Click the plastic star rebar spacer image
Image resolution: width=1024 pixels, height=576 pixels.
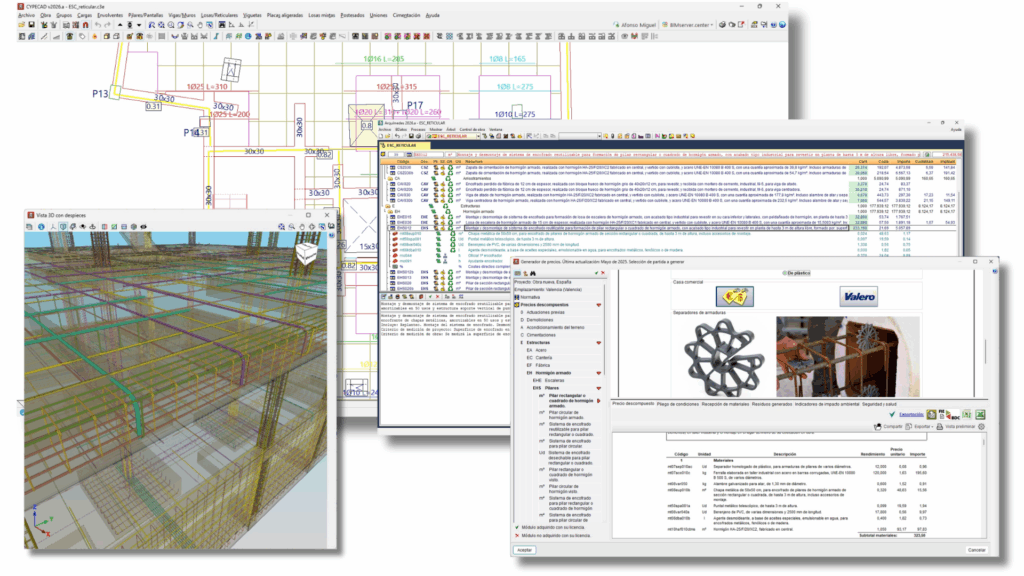[x=722, y=356]
